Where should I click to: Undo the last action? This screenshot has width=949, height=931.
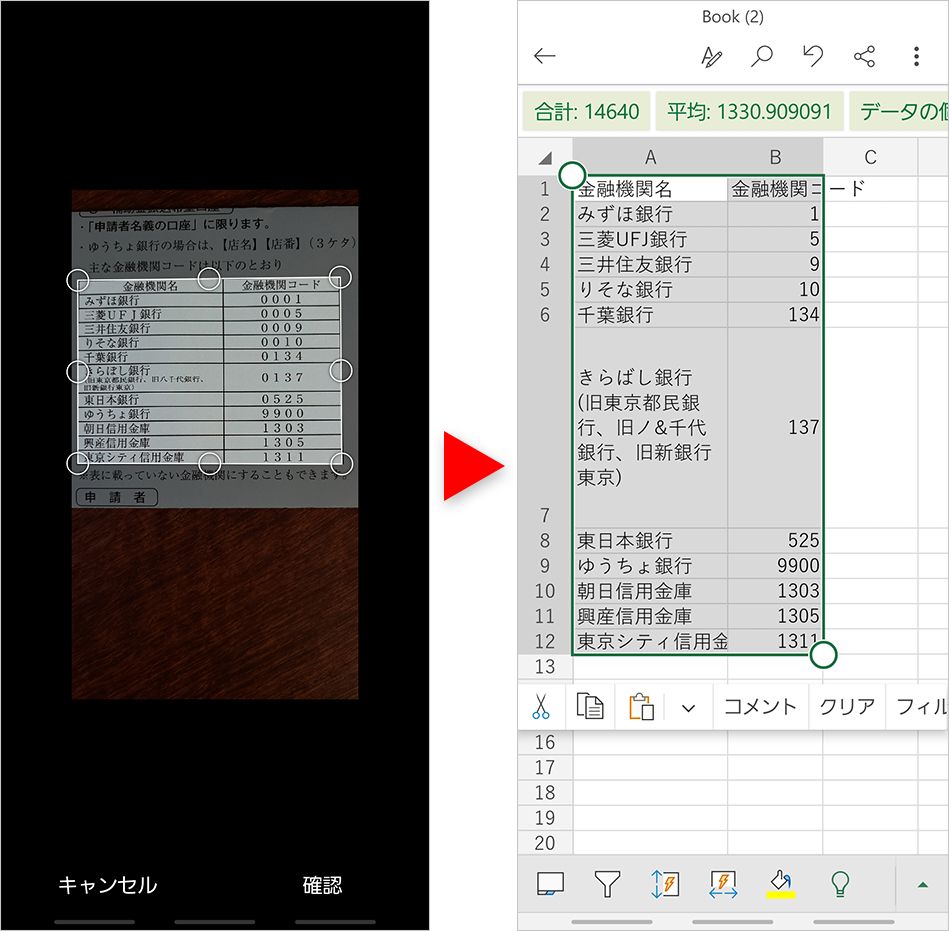813,56
